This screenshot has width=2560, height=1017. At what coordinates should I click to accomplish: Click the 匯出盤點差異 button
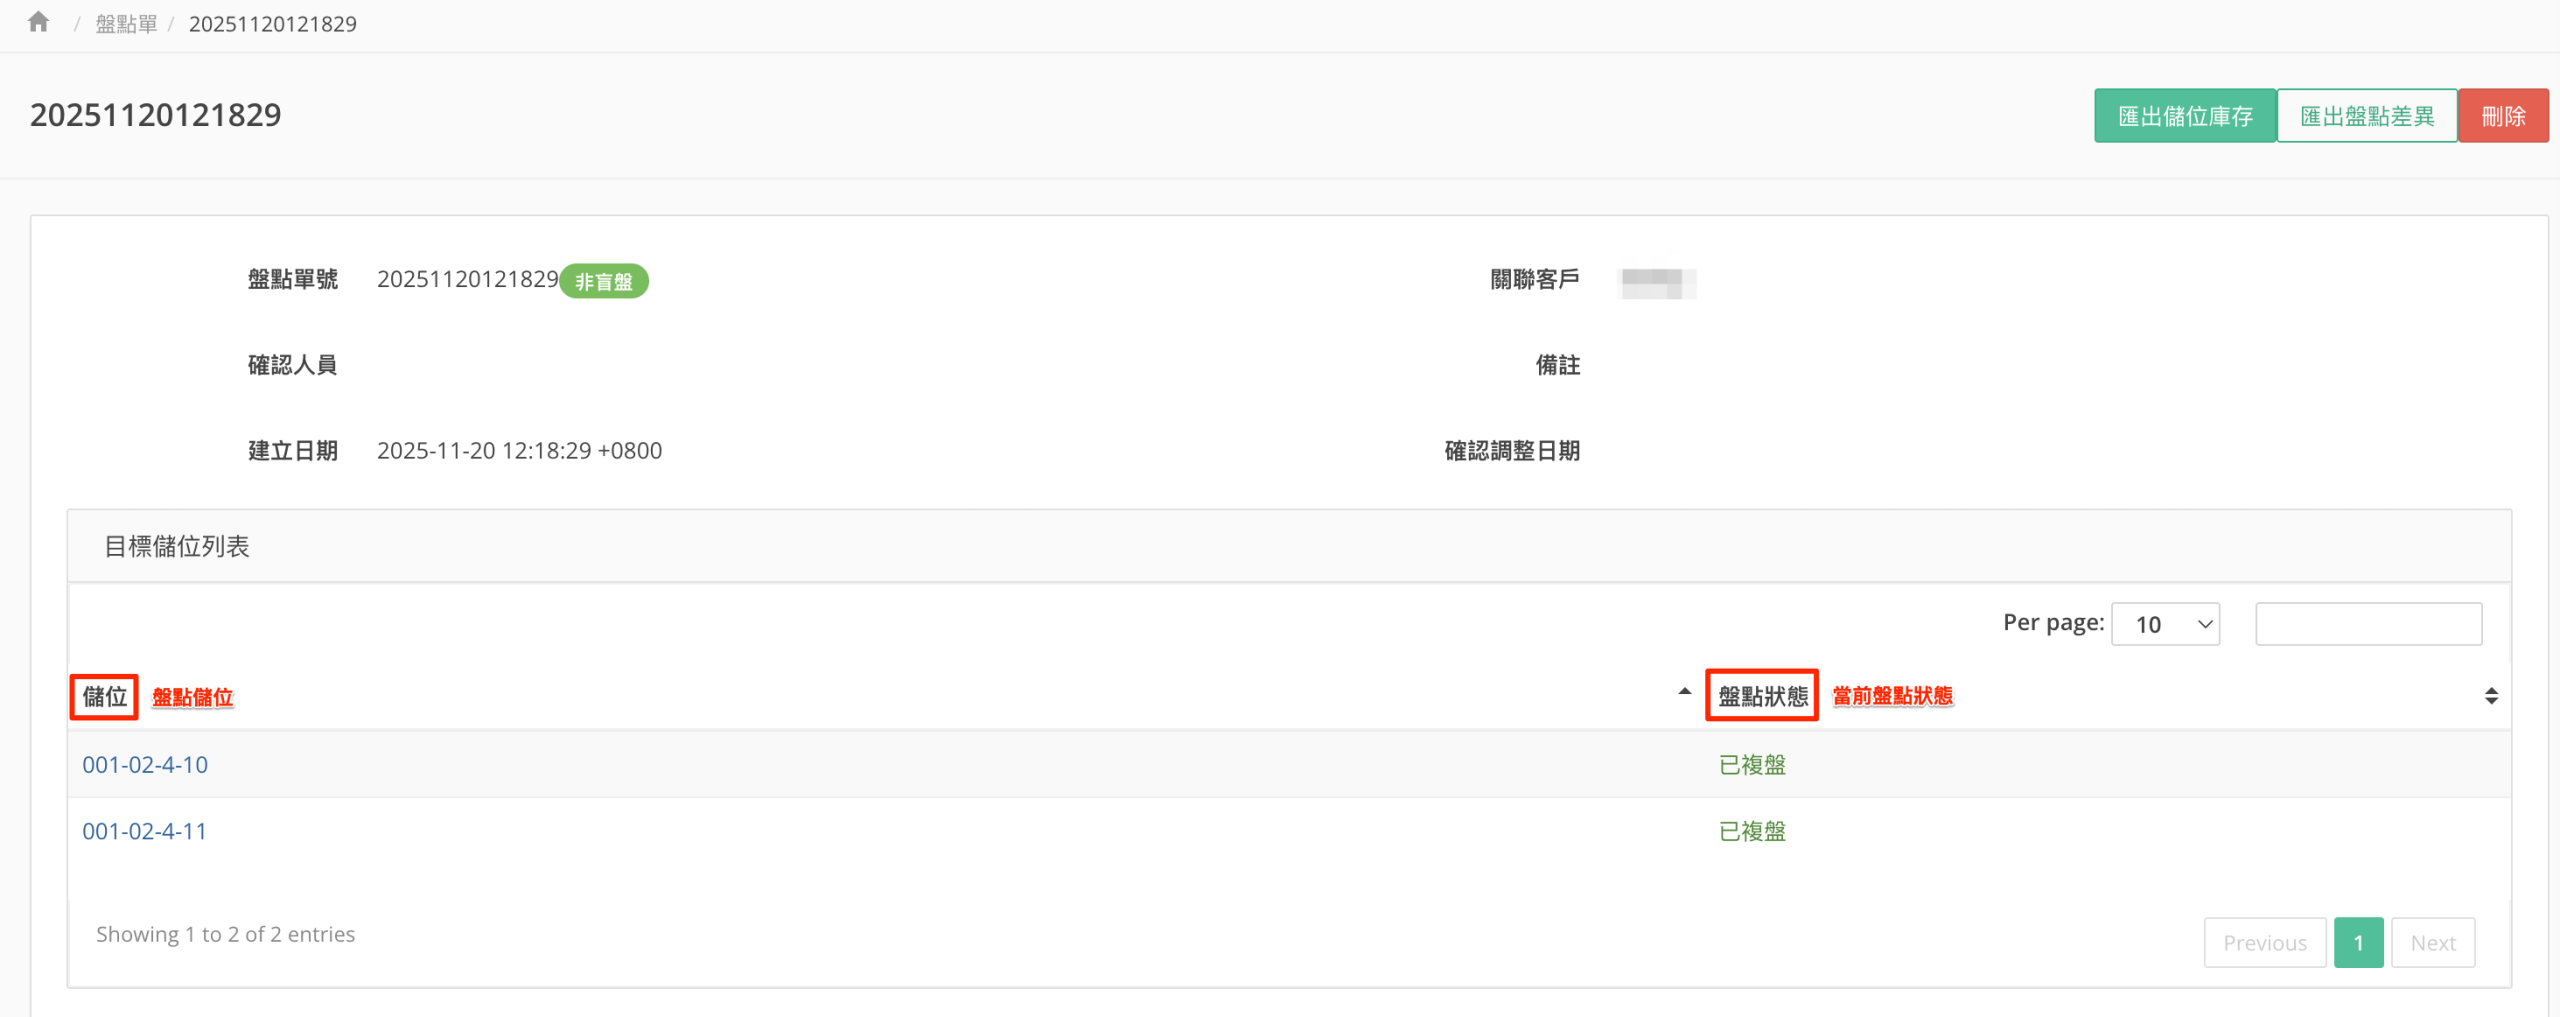pos(2366,116)
